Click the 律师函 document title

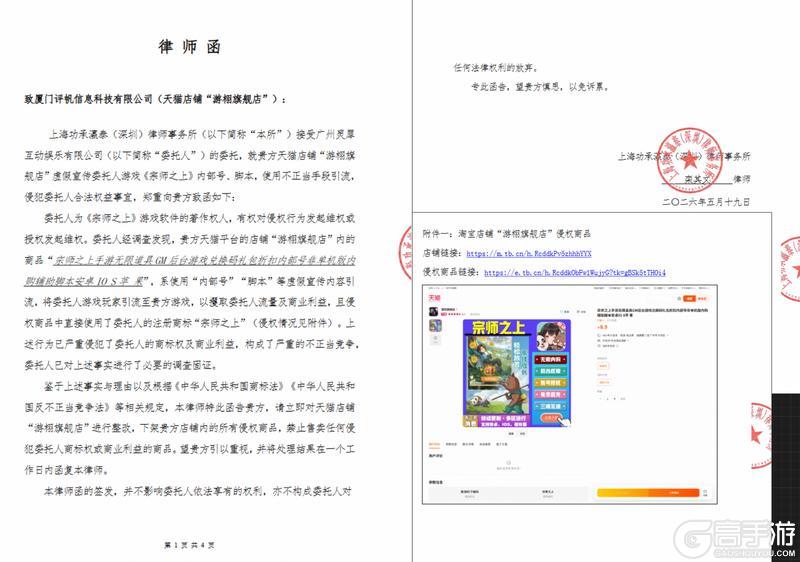pyautogui.click(x=189, y=47)
